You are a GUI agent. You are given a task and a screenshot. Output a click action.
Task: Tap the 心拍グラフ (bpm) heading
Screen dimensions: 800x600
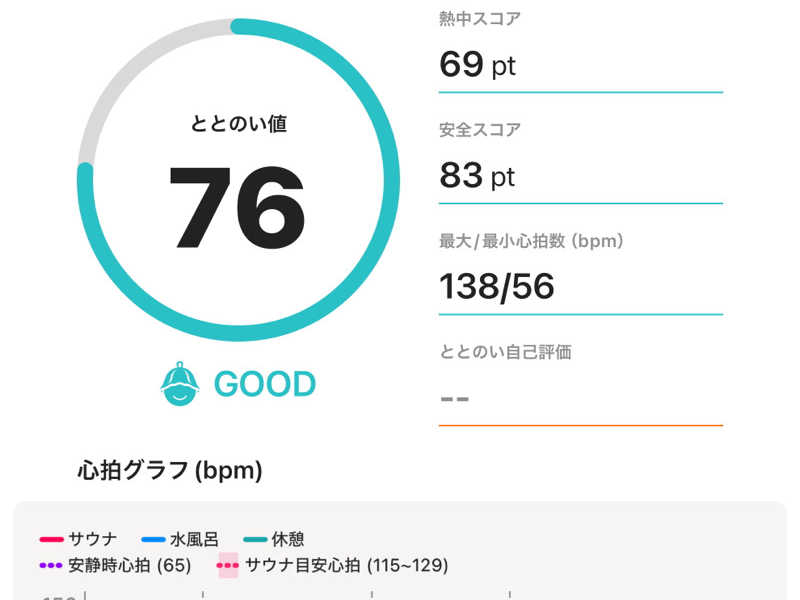170,470
